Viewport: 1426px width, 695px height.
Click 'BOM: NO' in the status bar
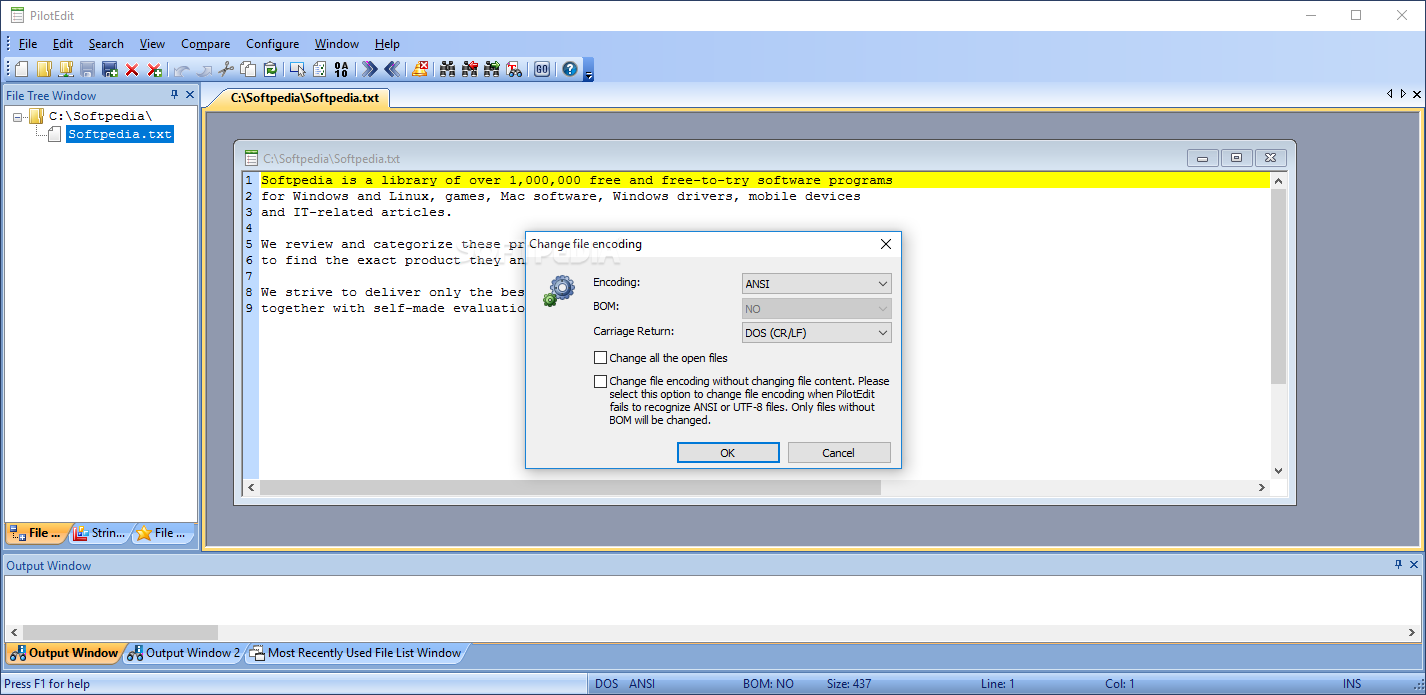[768, 684]
